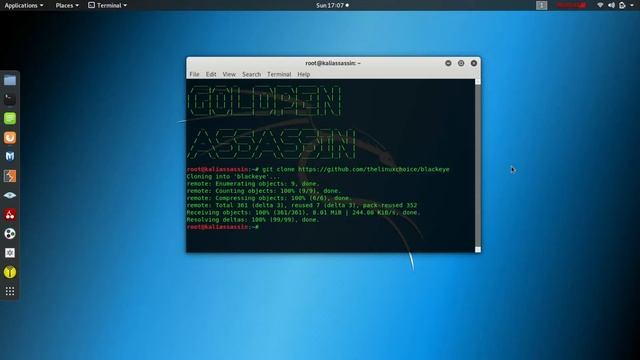Click the blackeye GitHub URL in terminal
640x360 pixels.
(x=373, y=169)
